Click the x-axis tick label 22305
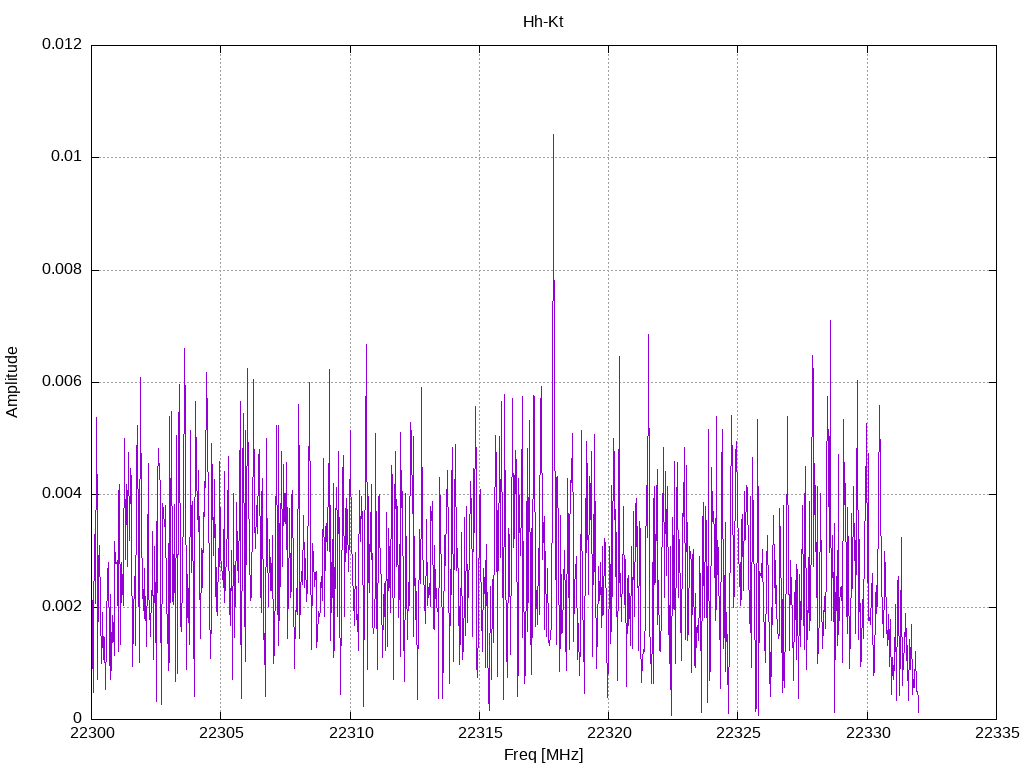The height and width of the screenshot is (768, 1024). point(221,733)
